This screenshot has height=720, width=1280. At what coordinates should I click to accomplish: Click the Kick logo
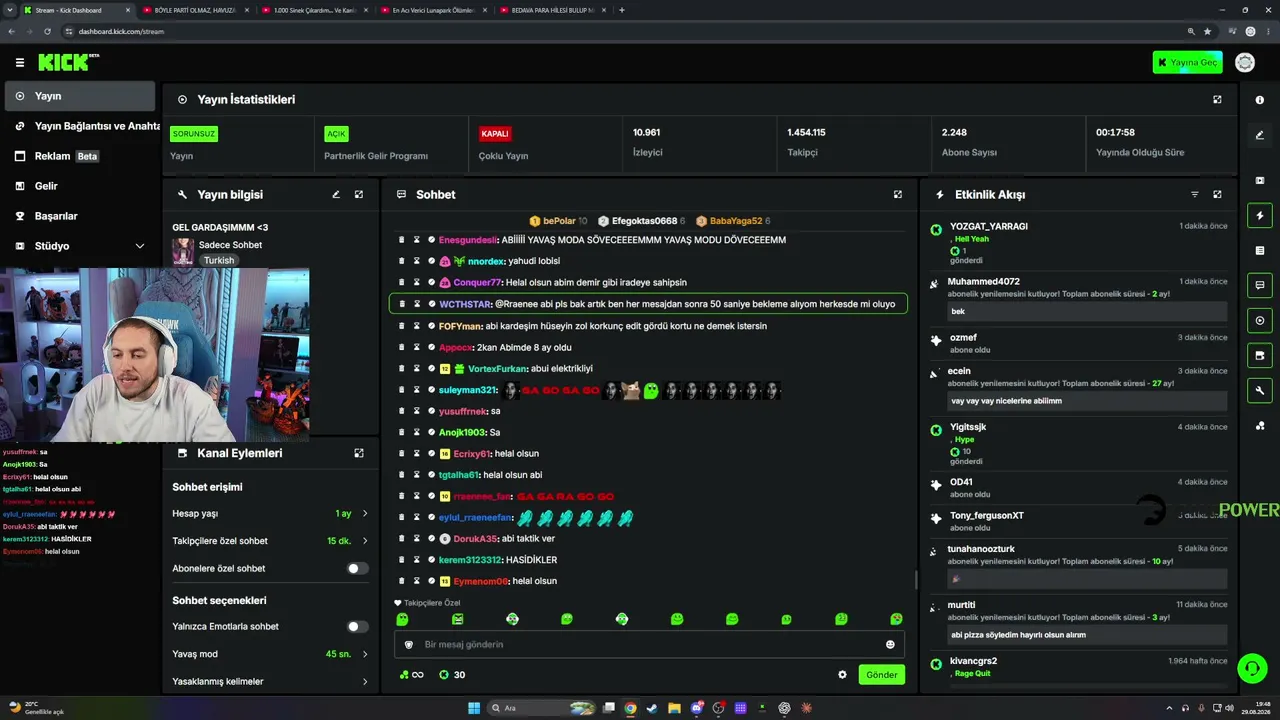click(x=68, y=62)
